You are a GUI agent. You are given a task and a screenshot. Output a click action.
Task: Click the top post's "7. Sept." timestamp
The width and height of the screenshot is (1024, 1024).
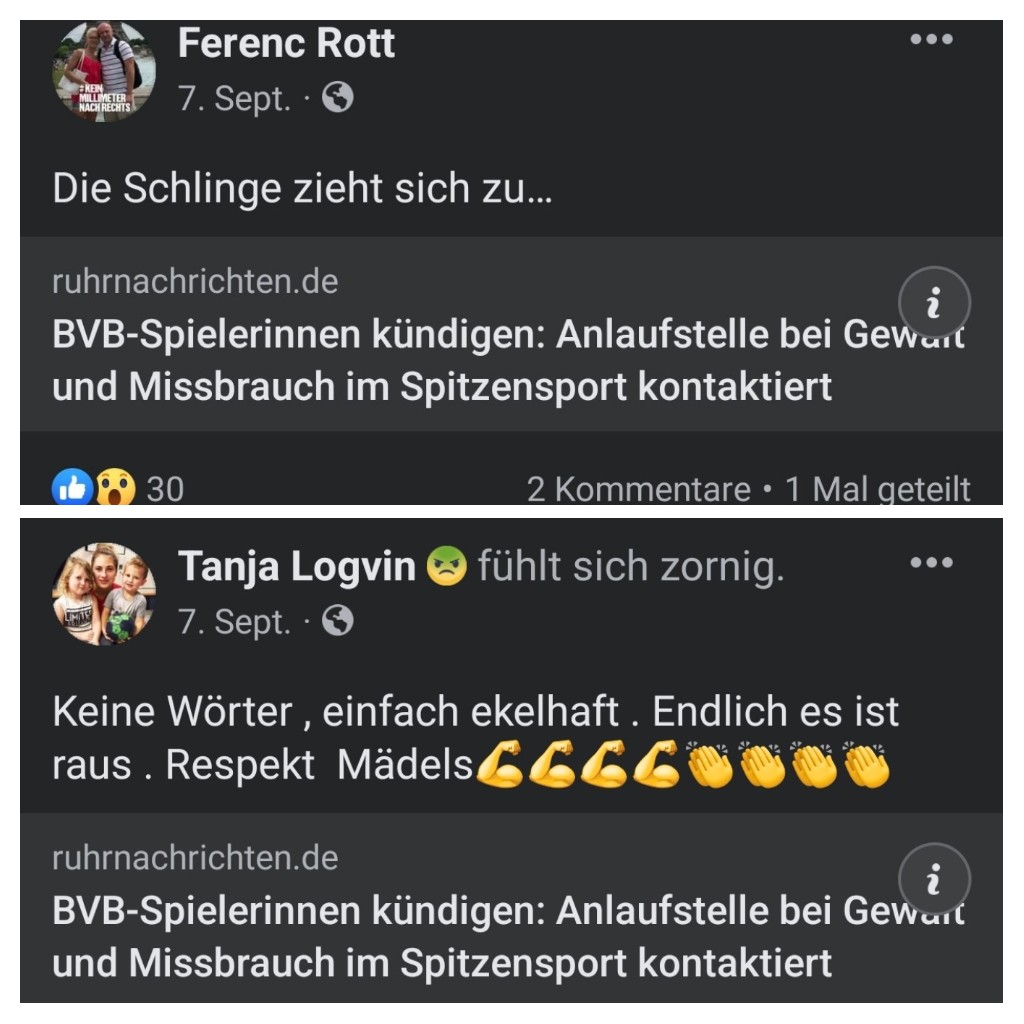(x=234, y=98)
